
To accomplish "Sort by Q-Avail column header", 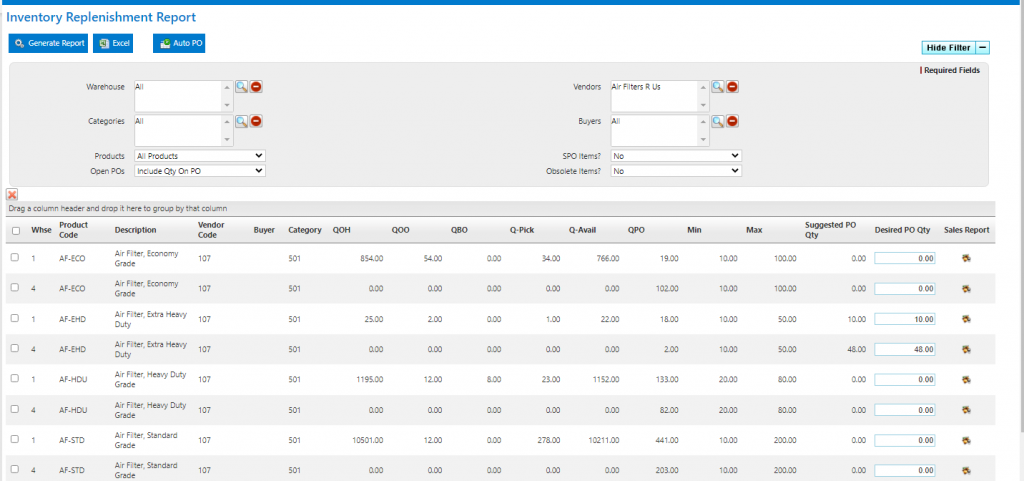I will click(x=583, y=230).
